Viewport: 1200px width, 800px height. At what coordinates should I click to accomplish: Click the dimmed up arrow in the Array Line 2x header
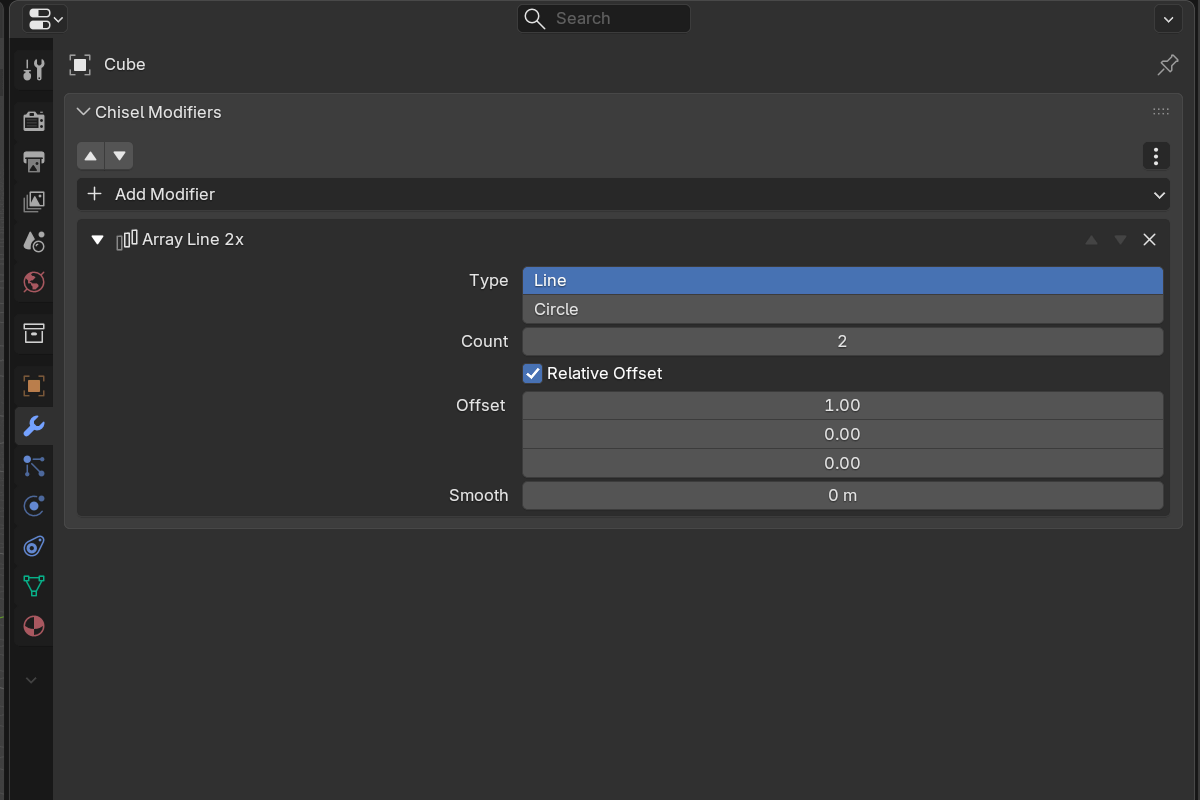click(1092, 240)
